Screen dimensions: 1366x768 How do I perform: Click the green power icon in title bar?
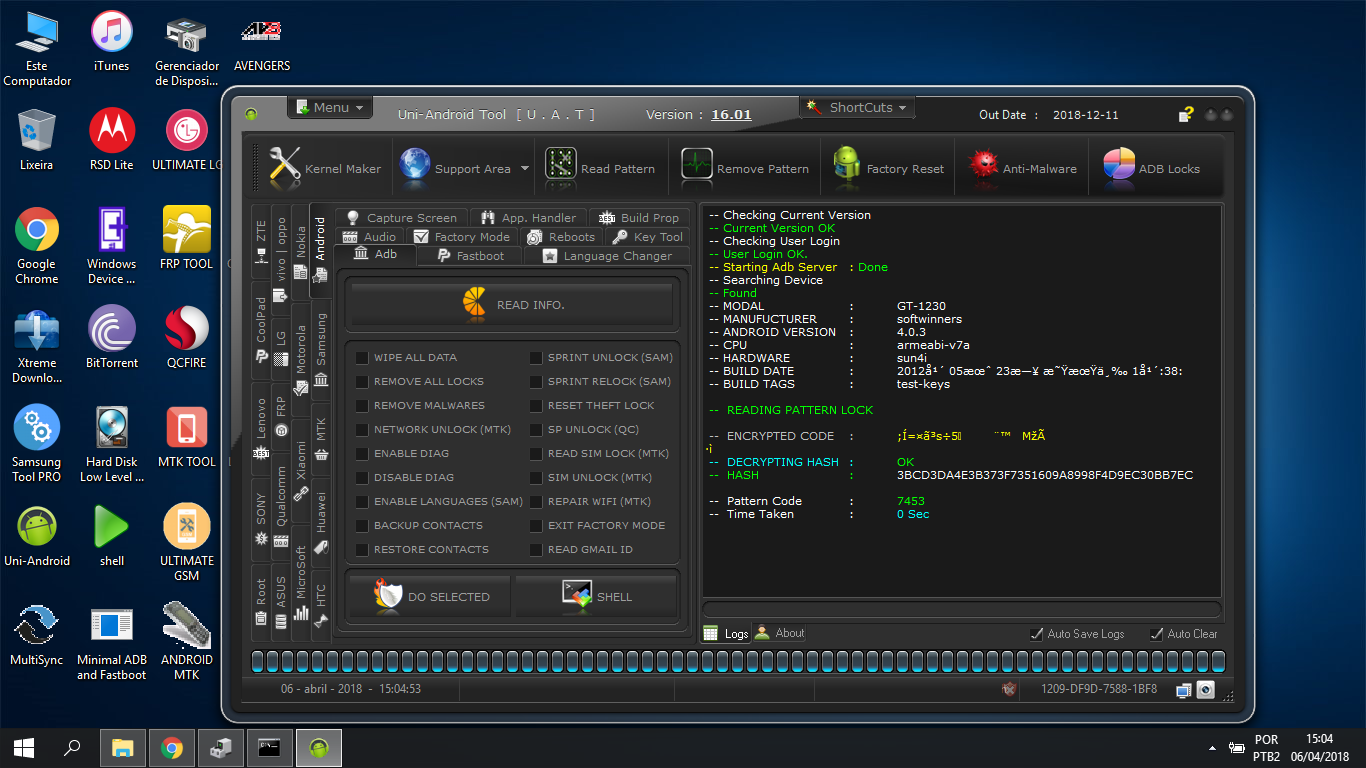click(251, 114)
